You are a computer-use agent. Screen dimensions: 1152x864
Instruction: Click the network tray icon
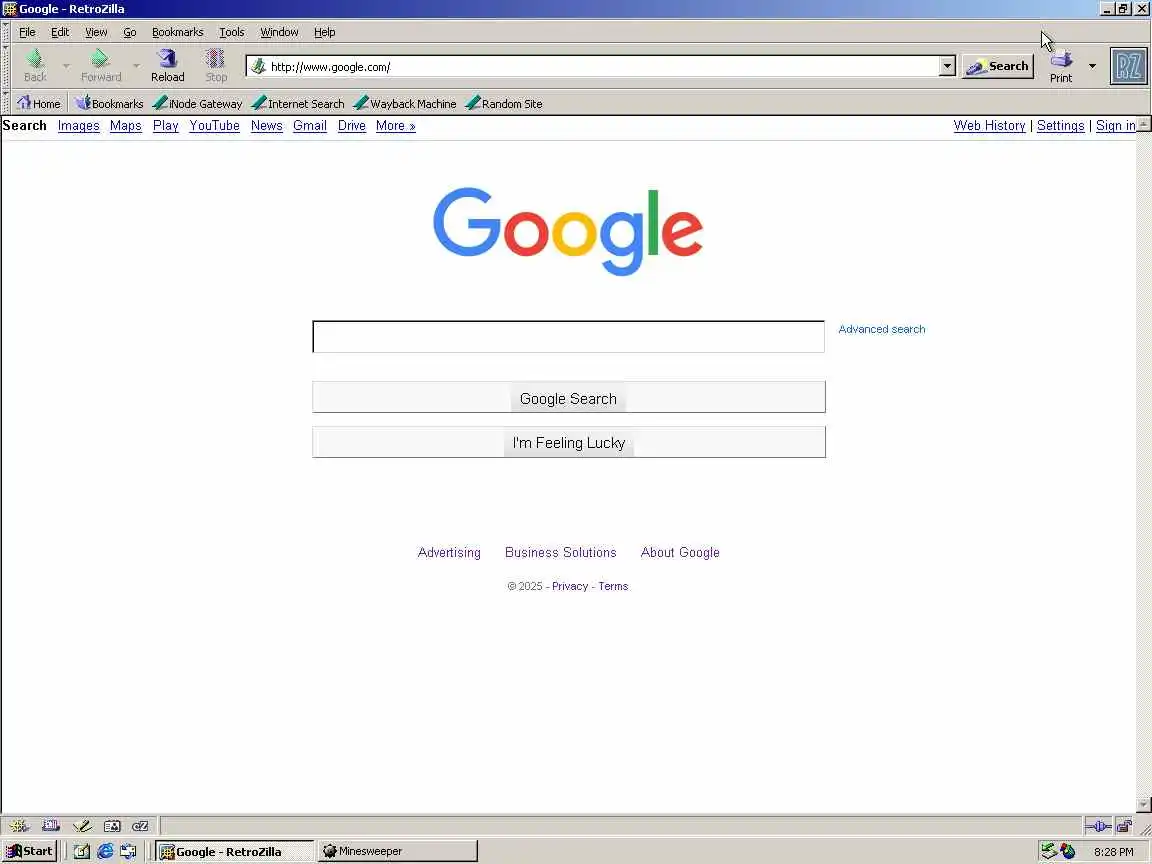pos(1049,851)
